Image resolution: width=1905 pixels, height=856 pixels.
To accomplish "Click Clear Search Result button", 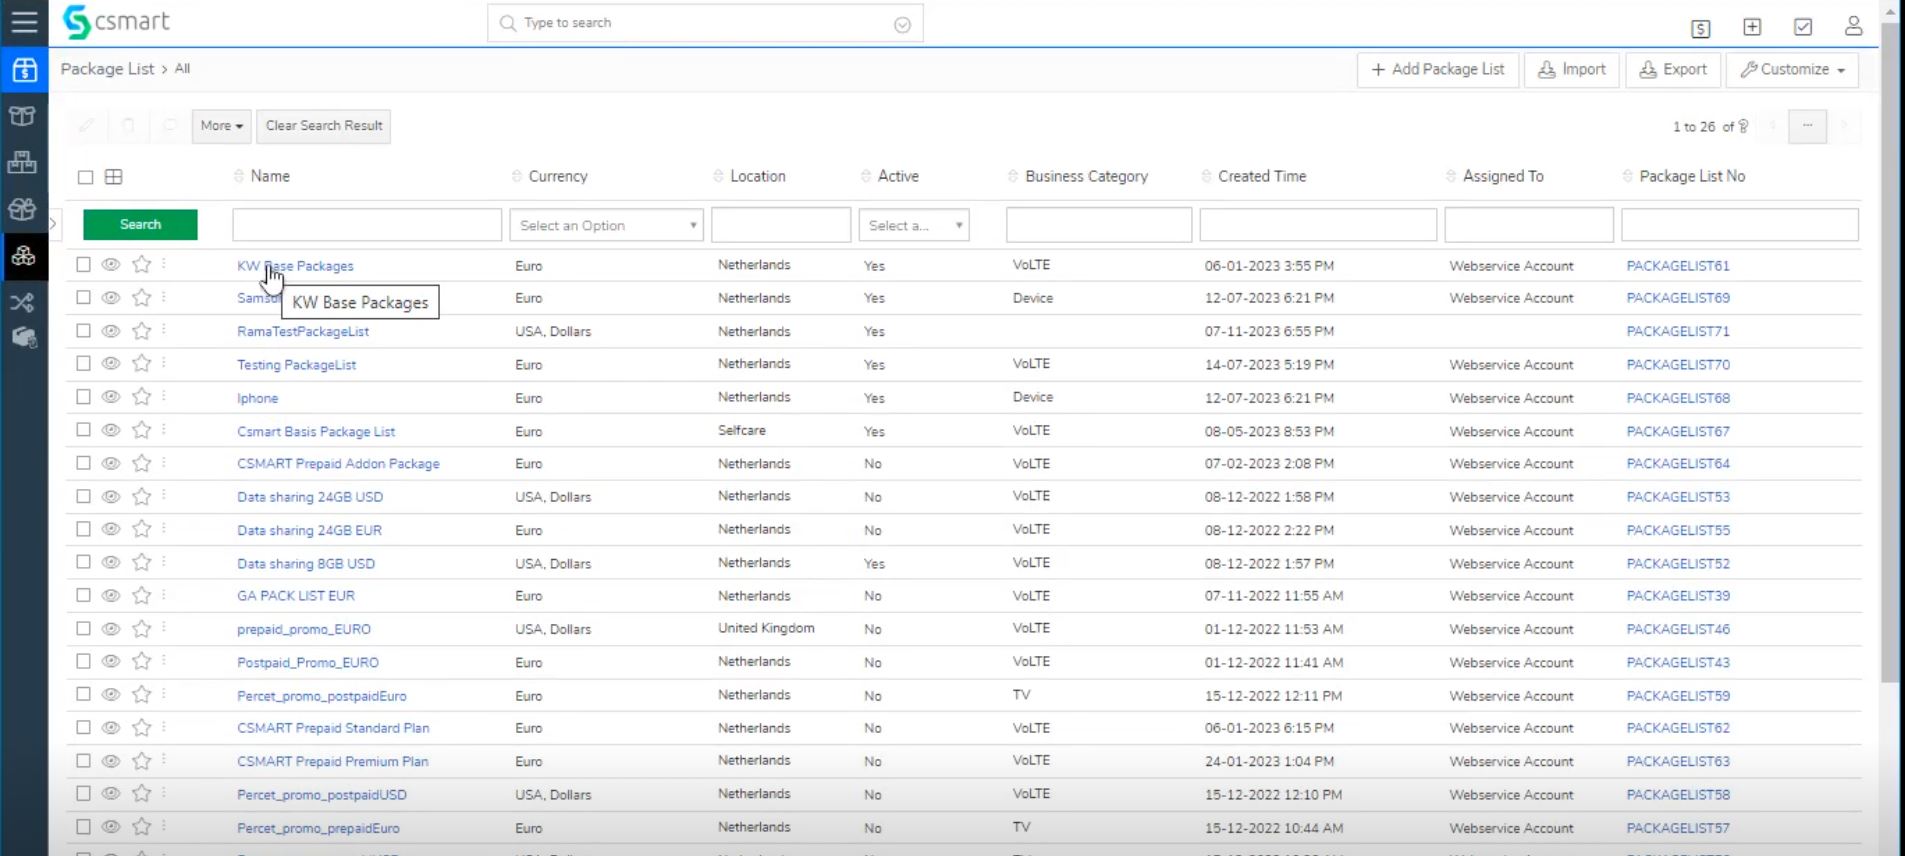I will pos(324,126).
